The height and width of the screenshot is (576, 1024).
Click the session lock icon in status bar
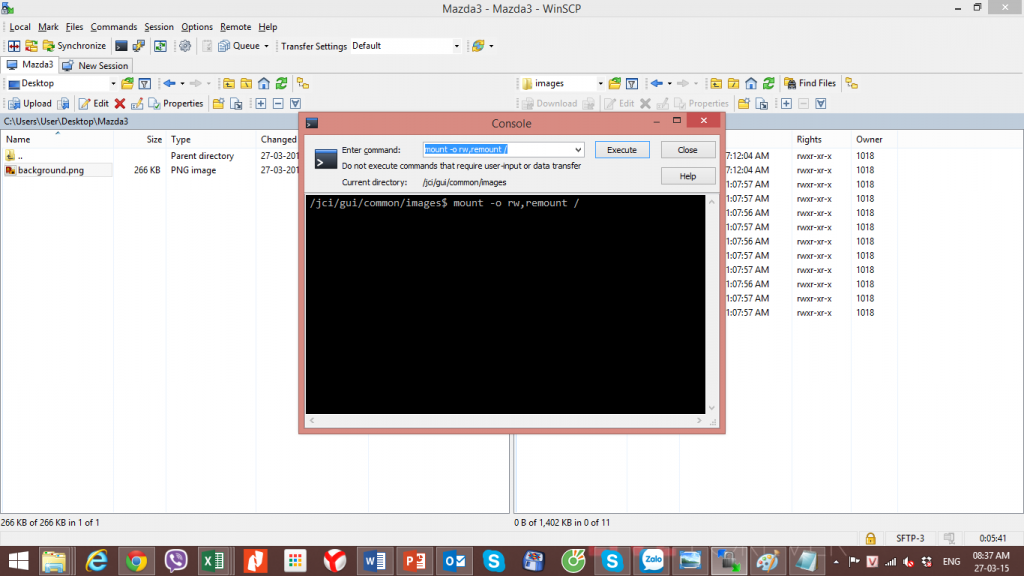(871, 539)
